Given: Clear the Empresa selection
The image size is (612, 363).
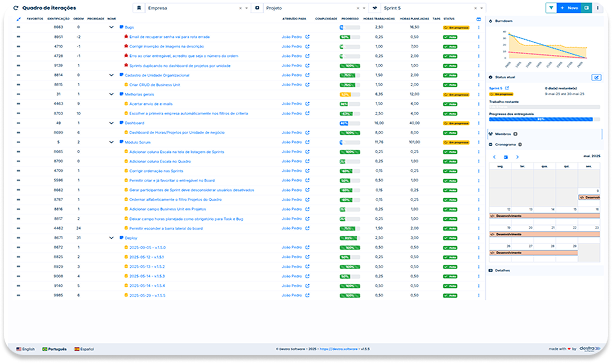Looking at the screenshot, I should 240,8.
